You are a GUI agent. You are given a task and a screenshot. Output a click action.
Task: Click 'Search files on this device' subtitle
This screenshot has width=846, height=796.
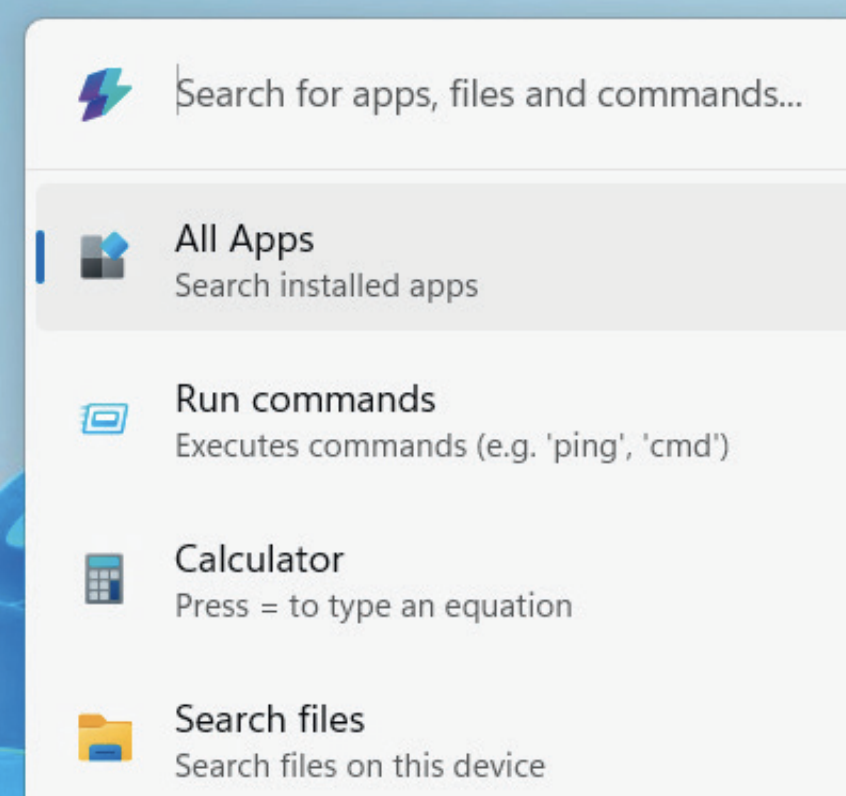tap(360, 767)
